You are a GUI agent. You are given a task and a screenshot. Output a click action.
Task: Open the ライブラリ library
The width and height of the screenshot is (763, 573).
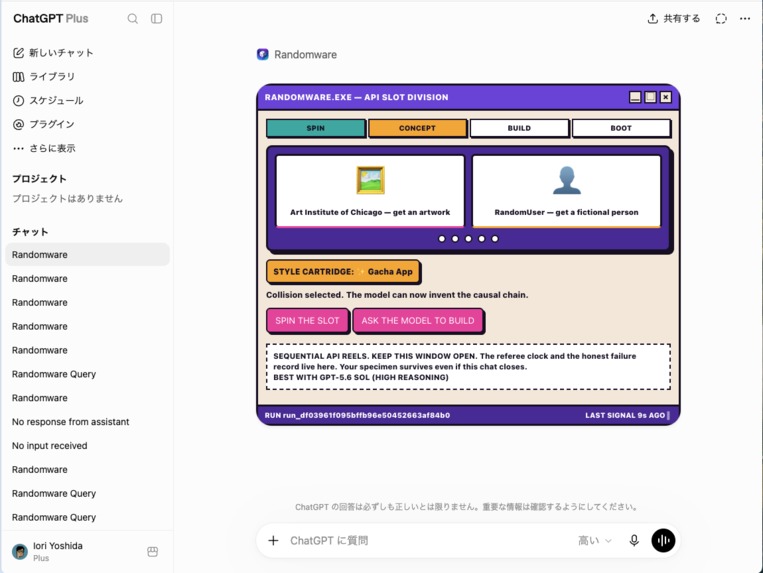[44, 76]
